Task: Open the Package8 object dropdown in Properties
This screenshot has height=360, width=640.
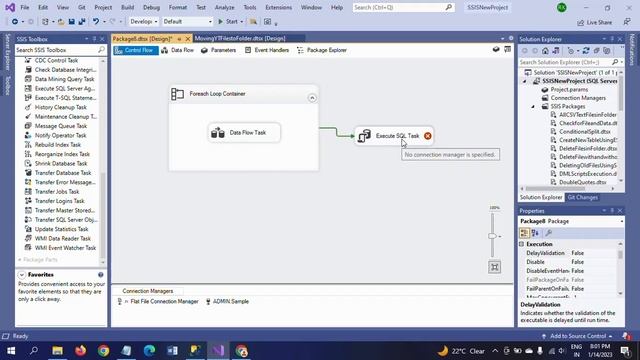Action: (x=622, y=221)
